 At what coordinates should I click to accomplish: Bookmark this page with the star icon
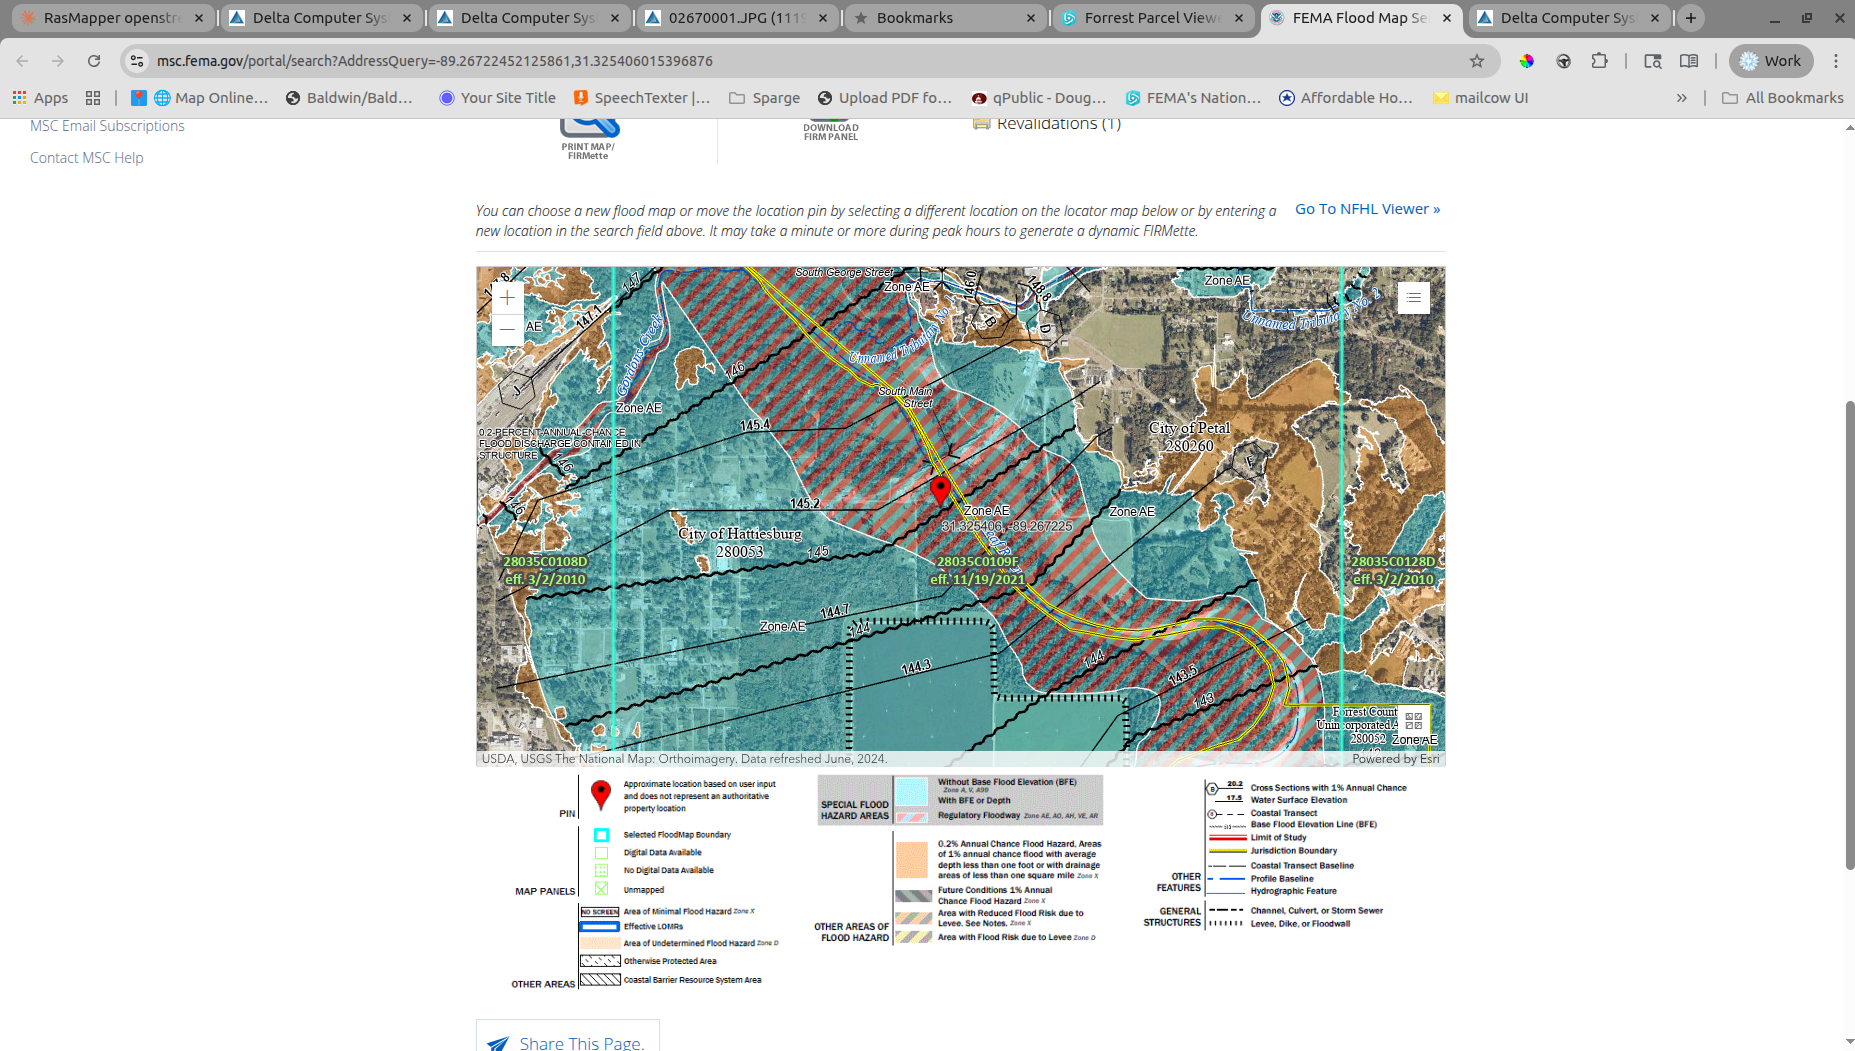tap(1477, 61)
